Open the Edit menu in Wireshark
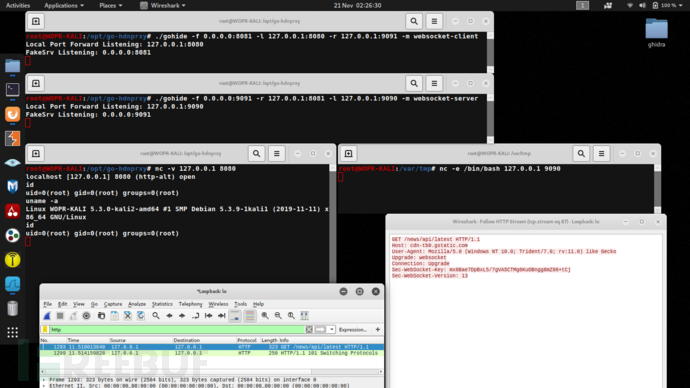The height and width of the screenshot is (388, 690). (62, 304)
